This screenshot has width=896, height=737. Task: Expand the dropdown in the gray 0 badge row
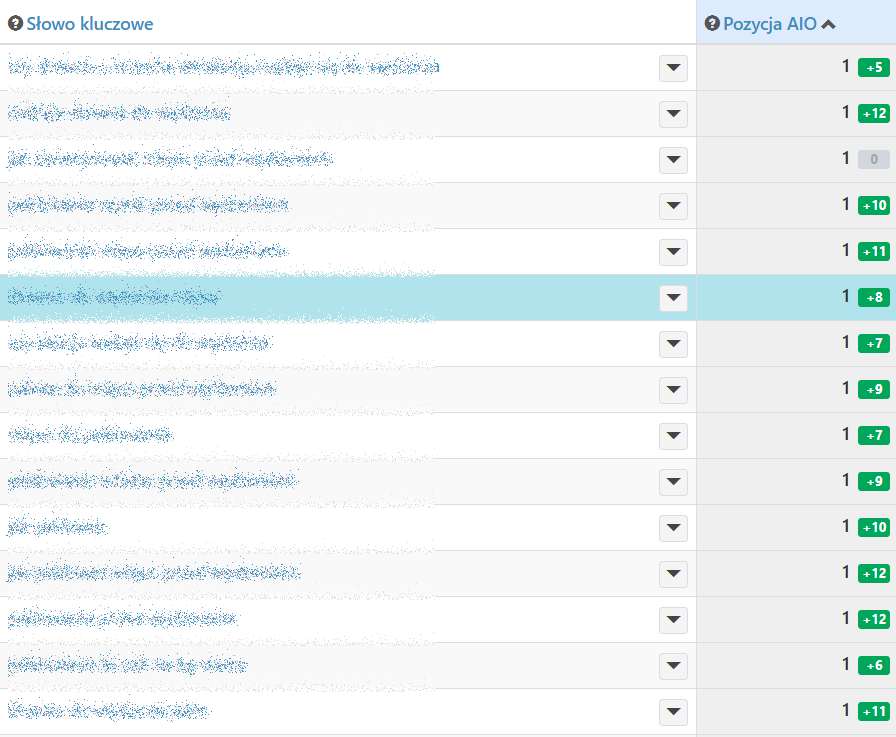click(673, 160)
